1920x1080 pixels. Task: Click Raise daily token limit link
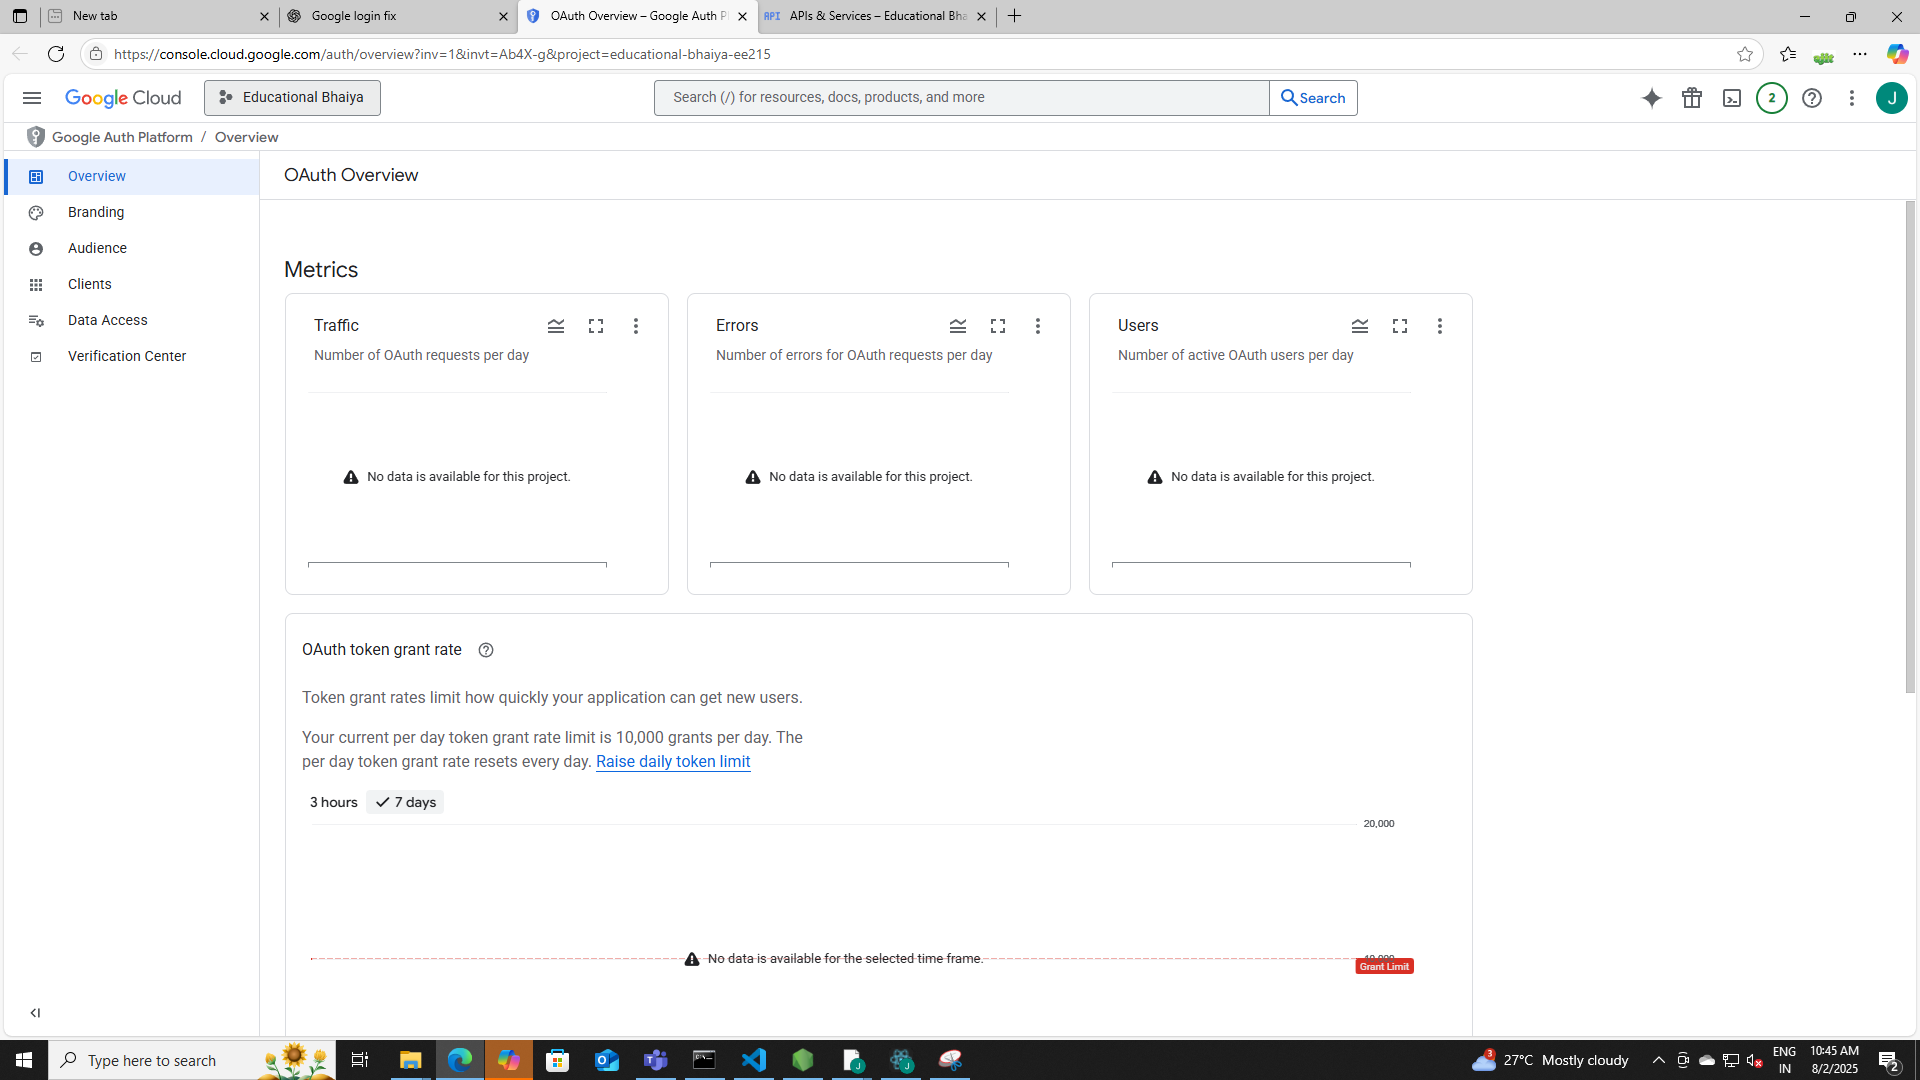(x=672, y=762)
